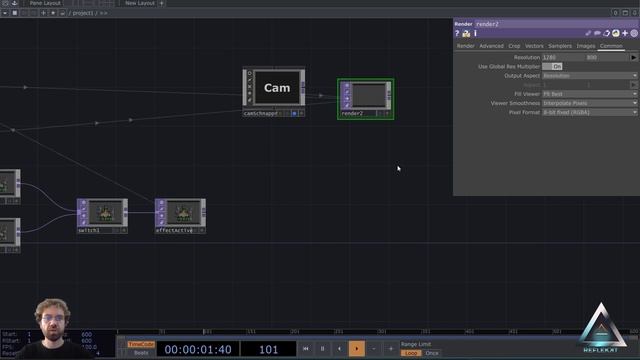Screen dimensions: 640x360
Task: Click the bookmark star icon in path bar
Action: (53, 13)
